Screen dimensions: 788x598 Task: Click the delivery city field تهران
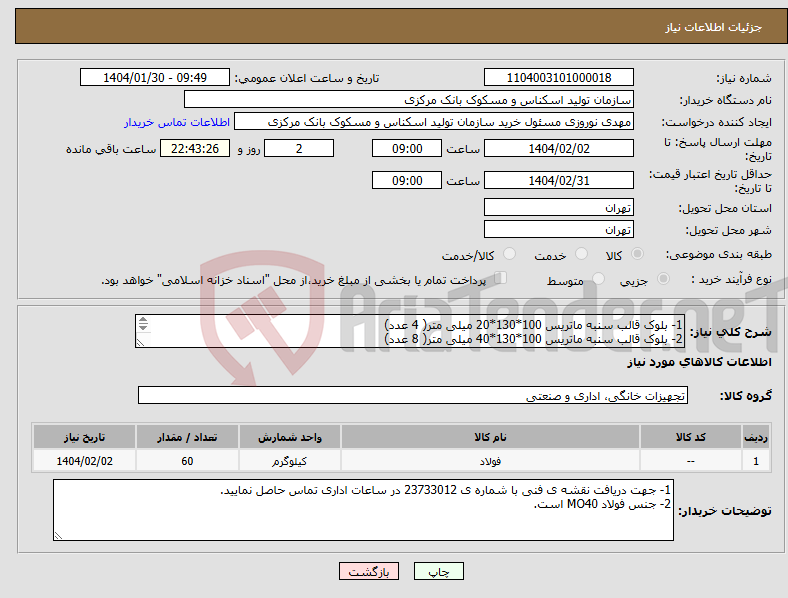(x=559, y=229)
